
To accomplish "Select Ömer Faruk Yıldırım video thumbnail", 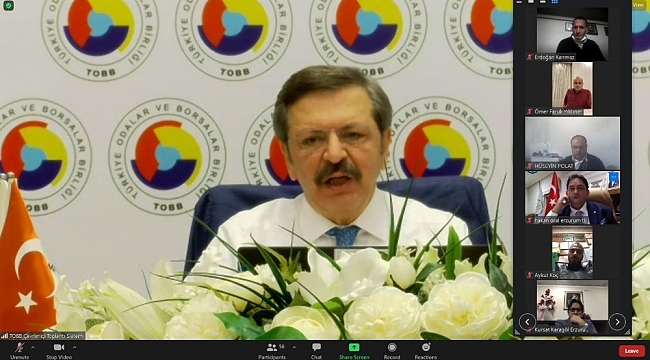I will click(572, 89).
